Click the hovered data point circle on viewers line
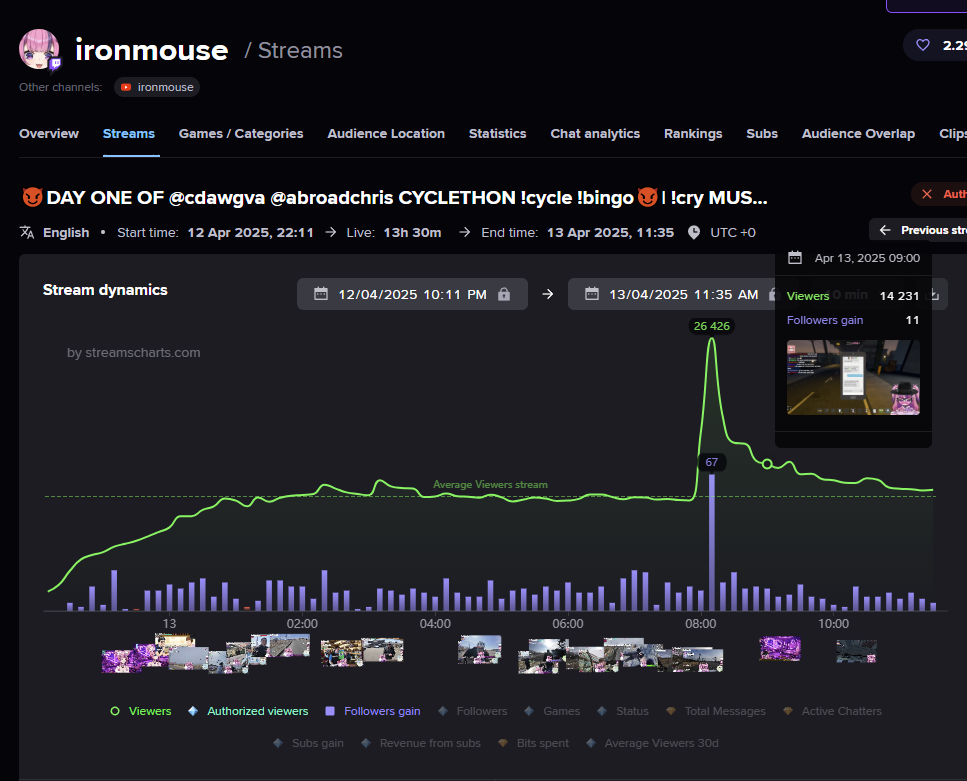Image resolution: width=967 pixels, height=781 pixels. click(767, 463)
